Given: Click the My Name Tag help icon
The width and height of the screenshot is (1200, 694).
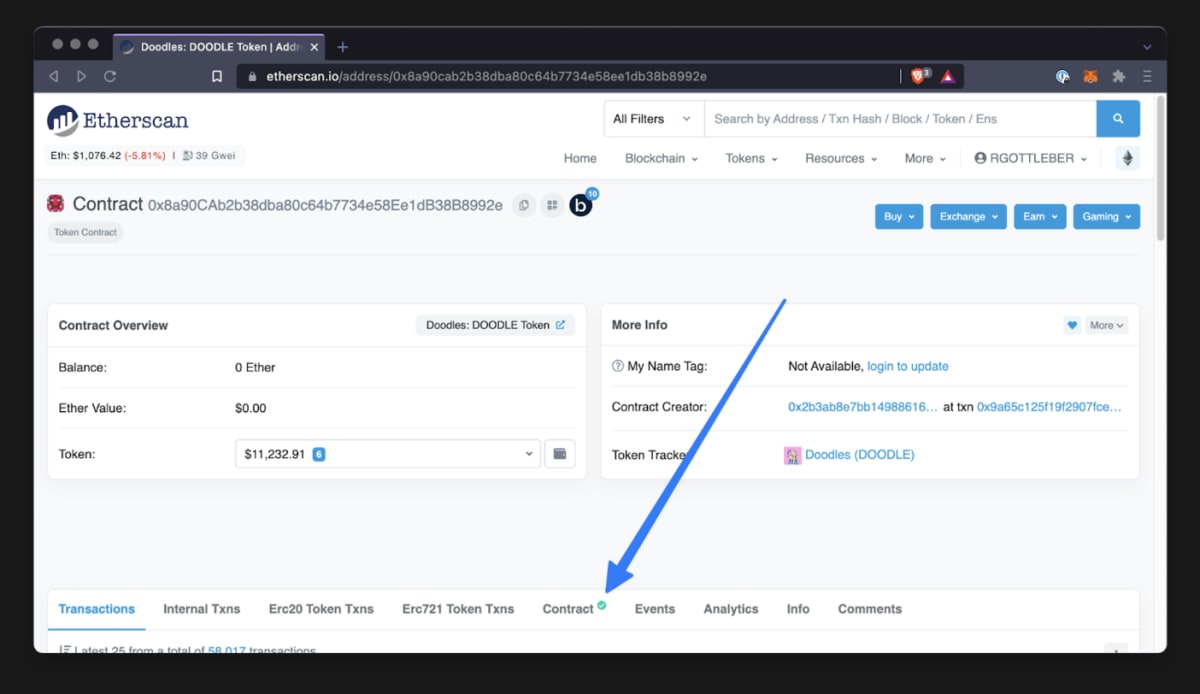Looking at the screenshot, I should click(x=618, y=366).
